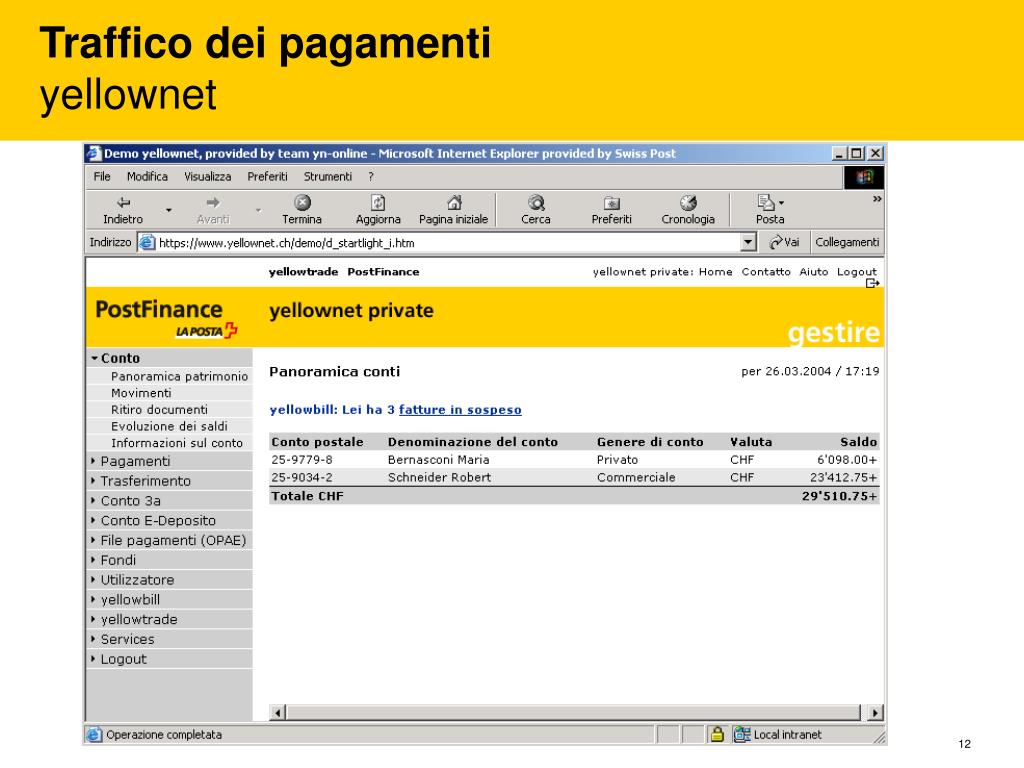The image size is (1024, 768).
Task: Click the horizontal scrollbar right arrow
Action: tap(875, 712)
